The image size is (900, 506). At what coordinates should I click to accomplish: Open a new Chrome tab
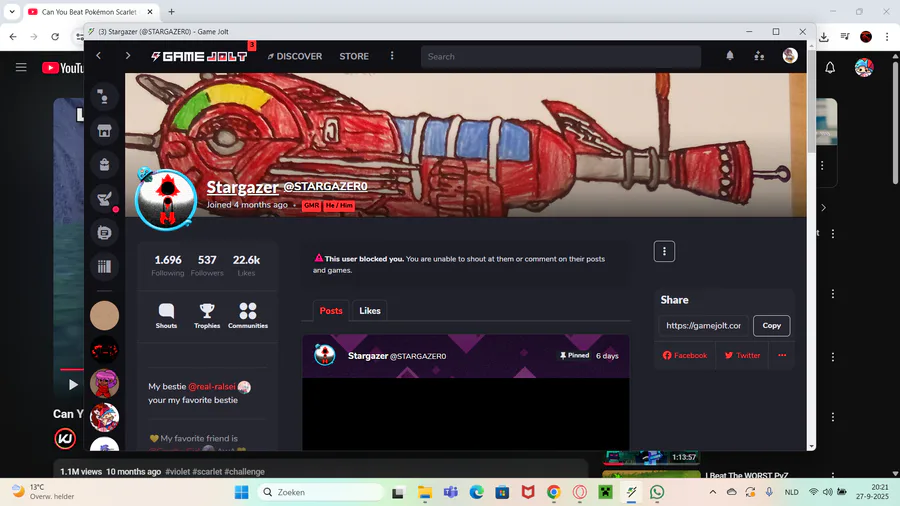point(171,11)
